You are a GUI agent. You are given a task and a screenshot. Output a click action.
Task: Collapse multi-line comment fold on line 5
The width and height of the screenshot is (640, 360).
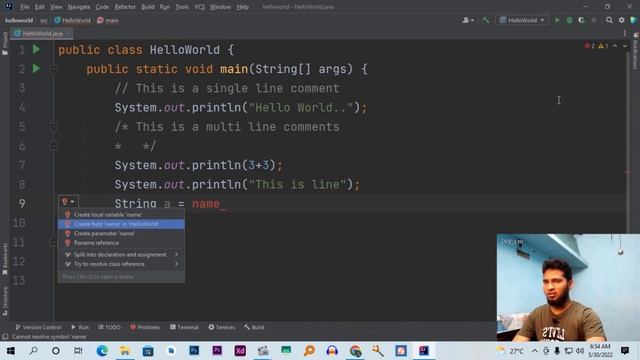(x=53, y=127)
